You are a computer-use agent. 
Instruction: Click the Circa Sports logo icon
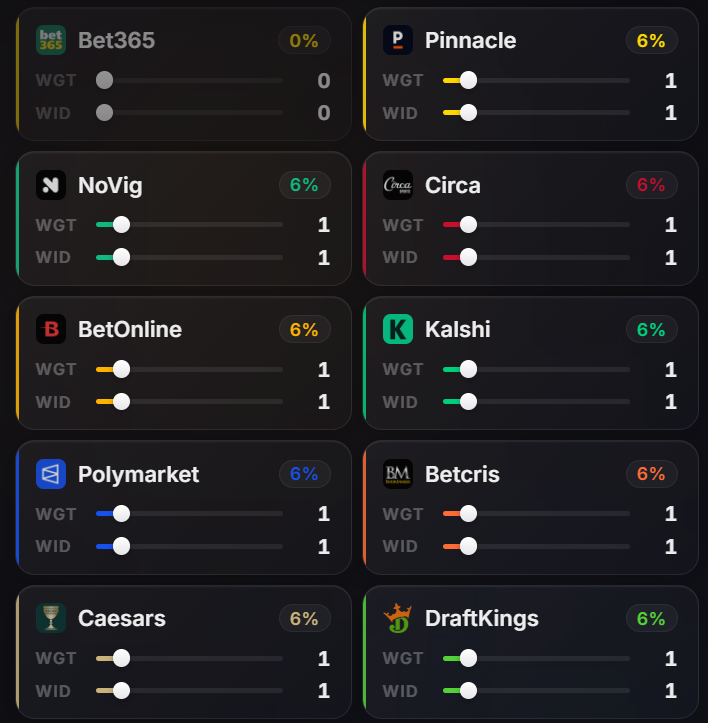pyautogui.click(x=398, y=185)
